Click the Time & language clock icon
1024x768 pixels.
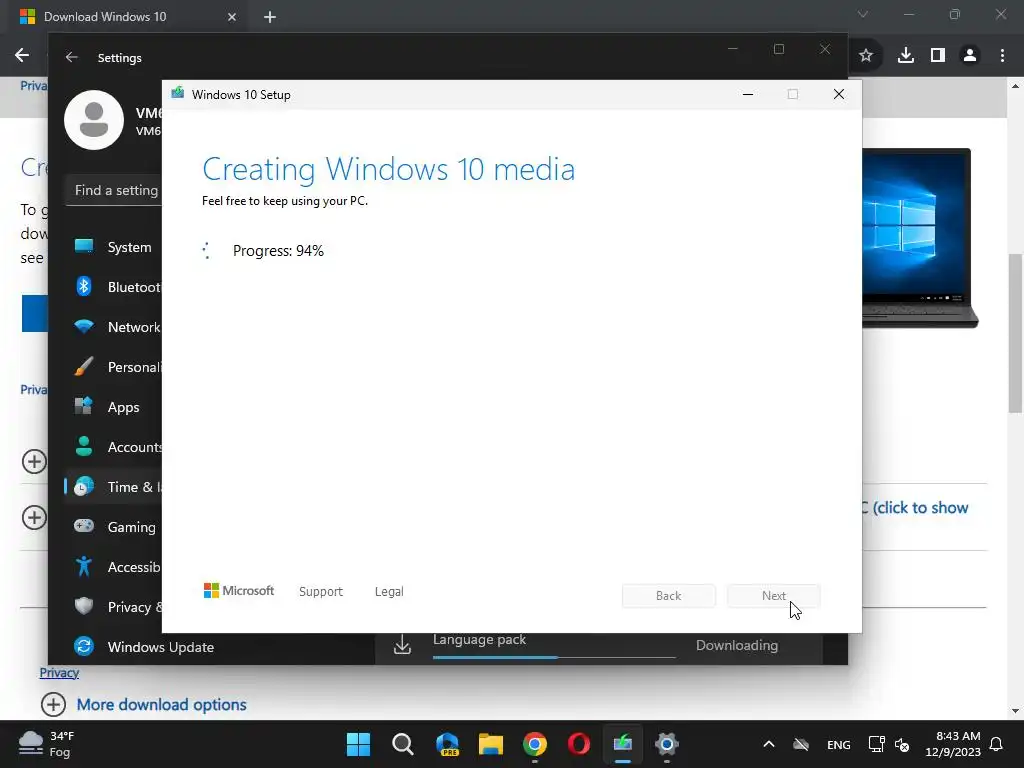(x=84, y=486)
